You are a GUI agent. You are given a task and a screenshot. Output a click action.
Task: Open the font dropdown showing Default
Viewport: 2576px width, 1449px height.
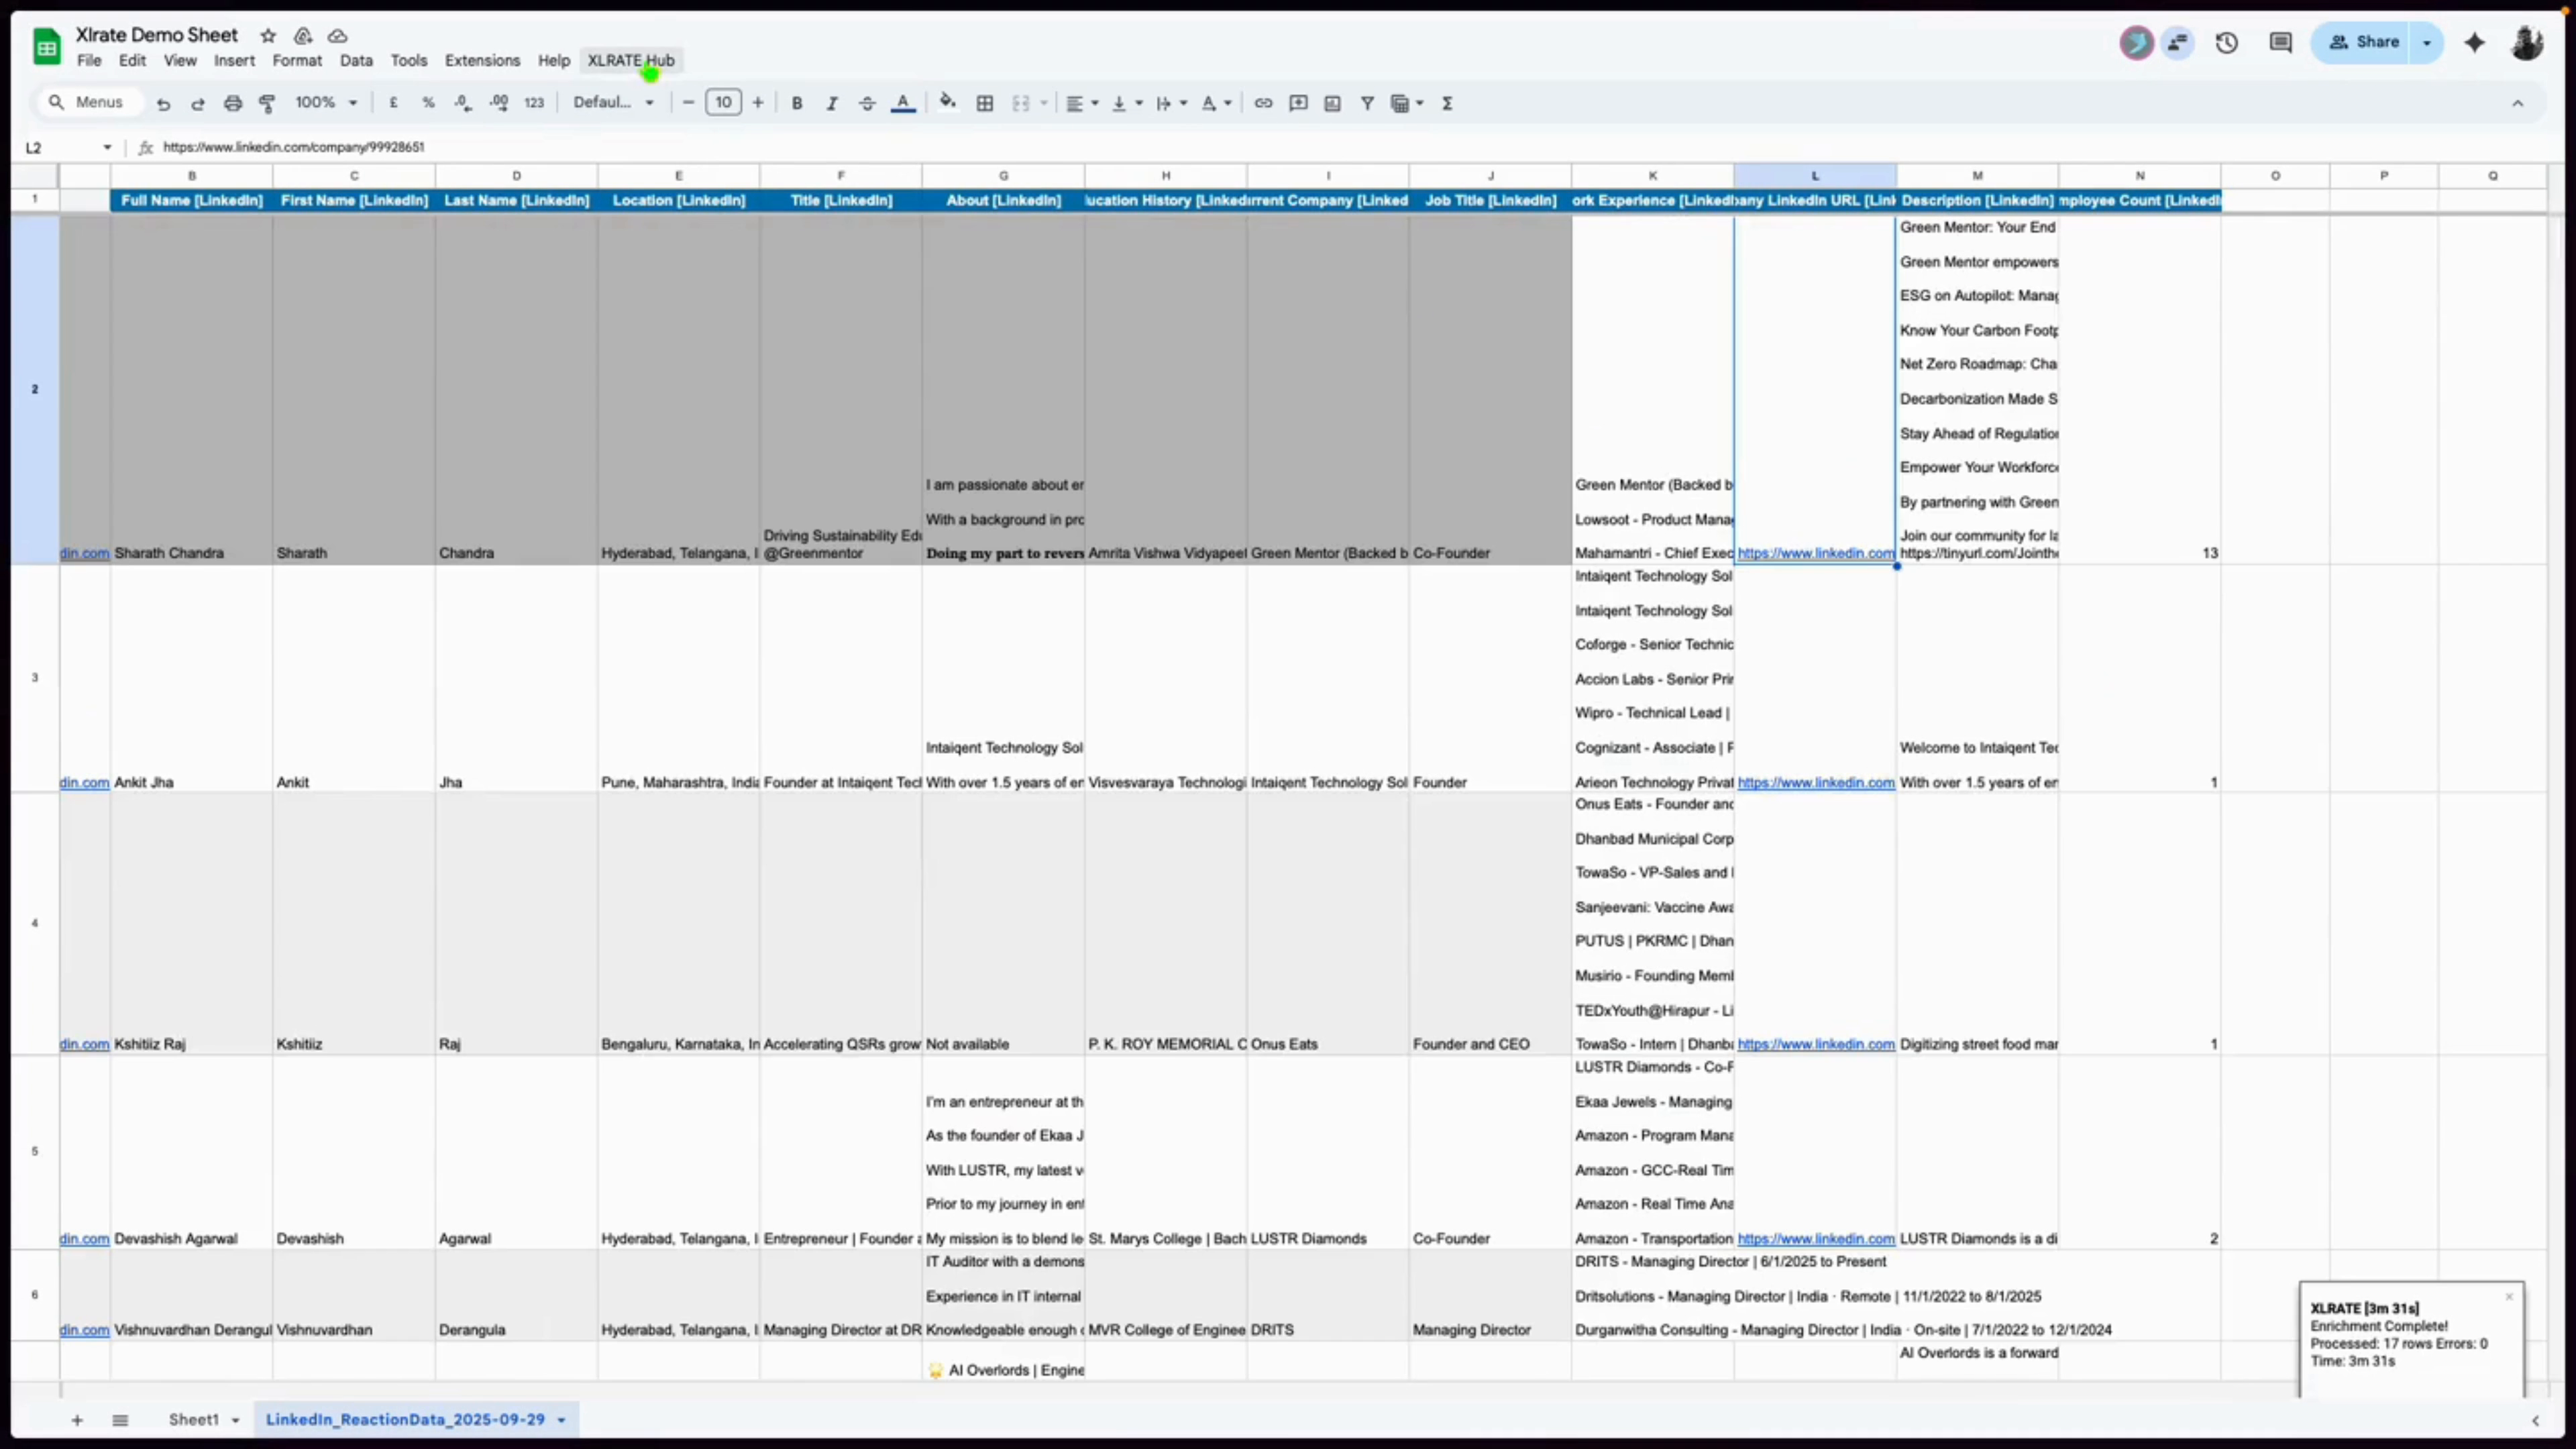tap(613, 102)
